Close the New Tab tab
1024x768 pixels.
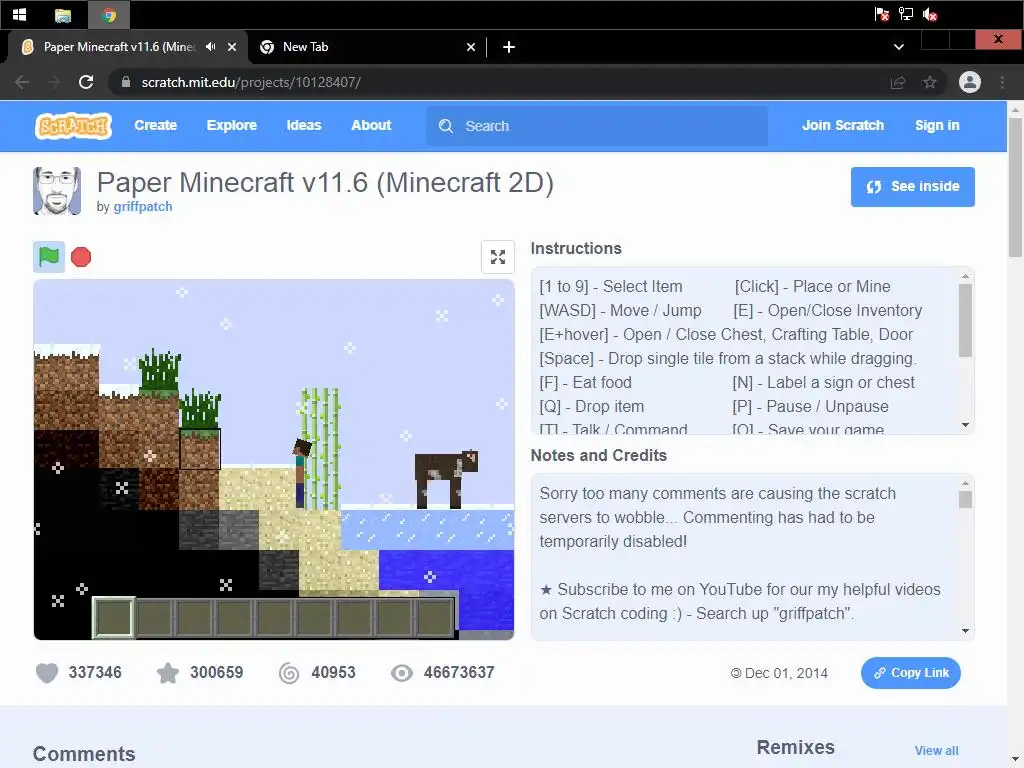coord(471,47)
